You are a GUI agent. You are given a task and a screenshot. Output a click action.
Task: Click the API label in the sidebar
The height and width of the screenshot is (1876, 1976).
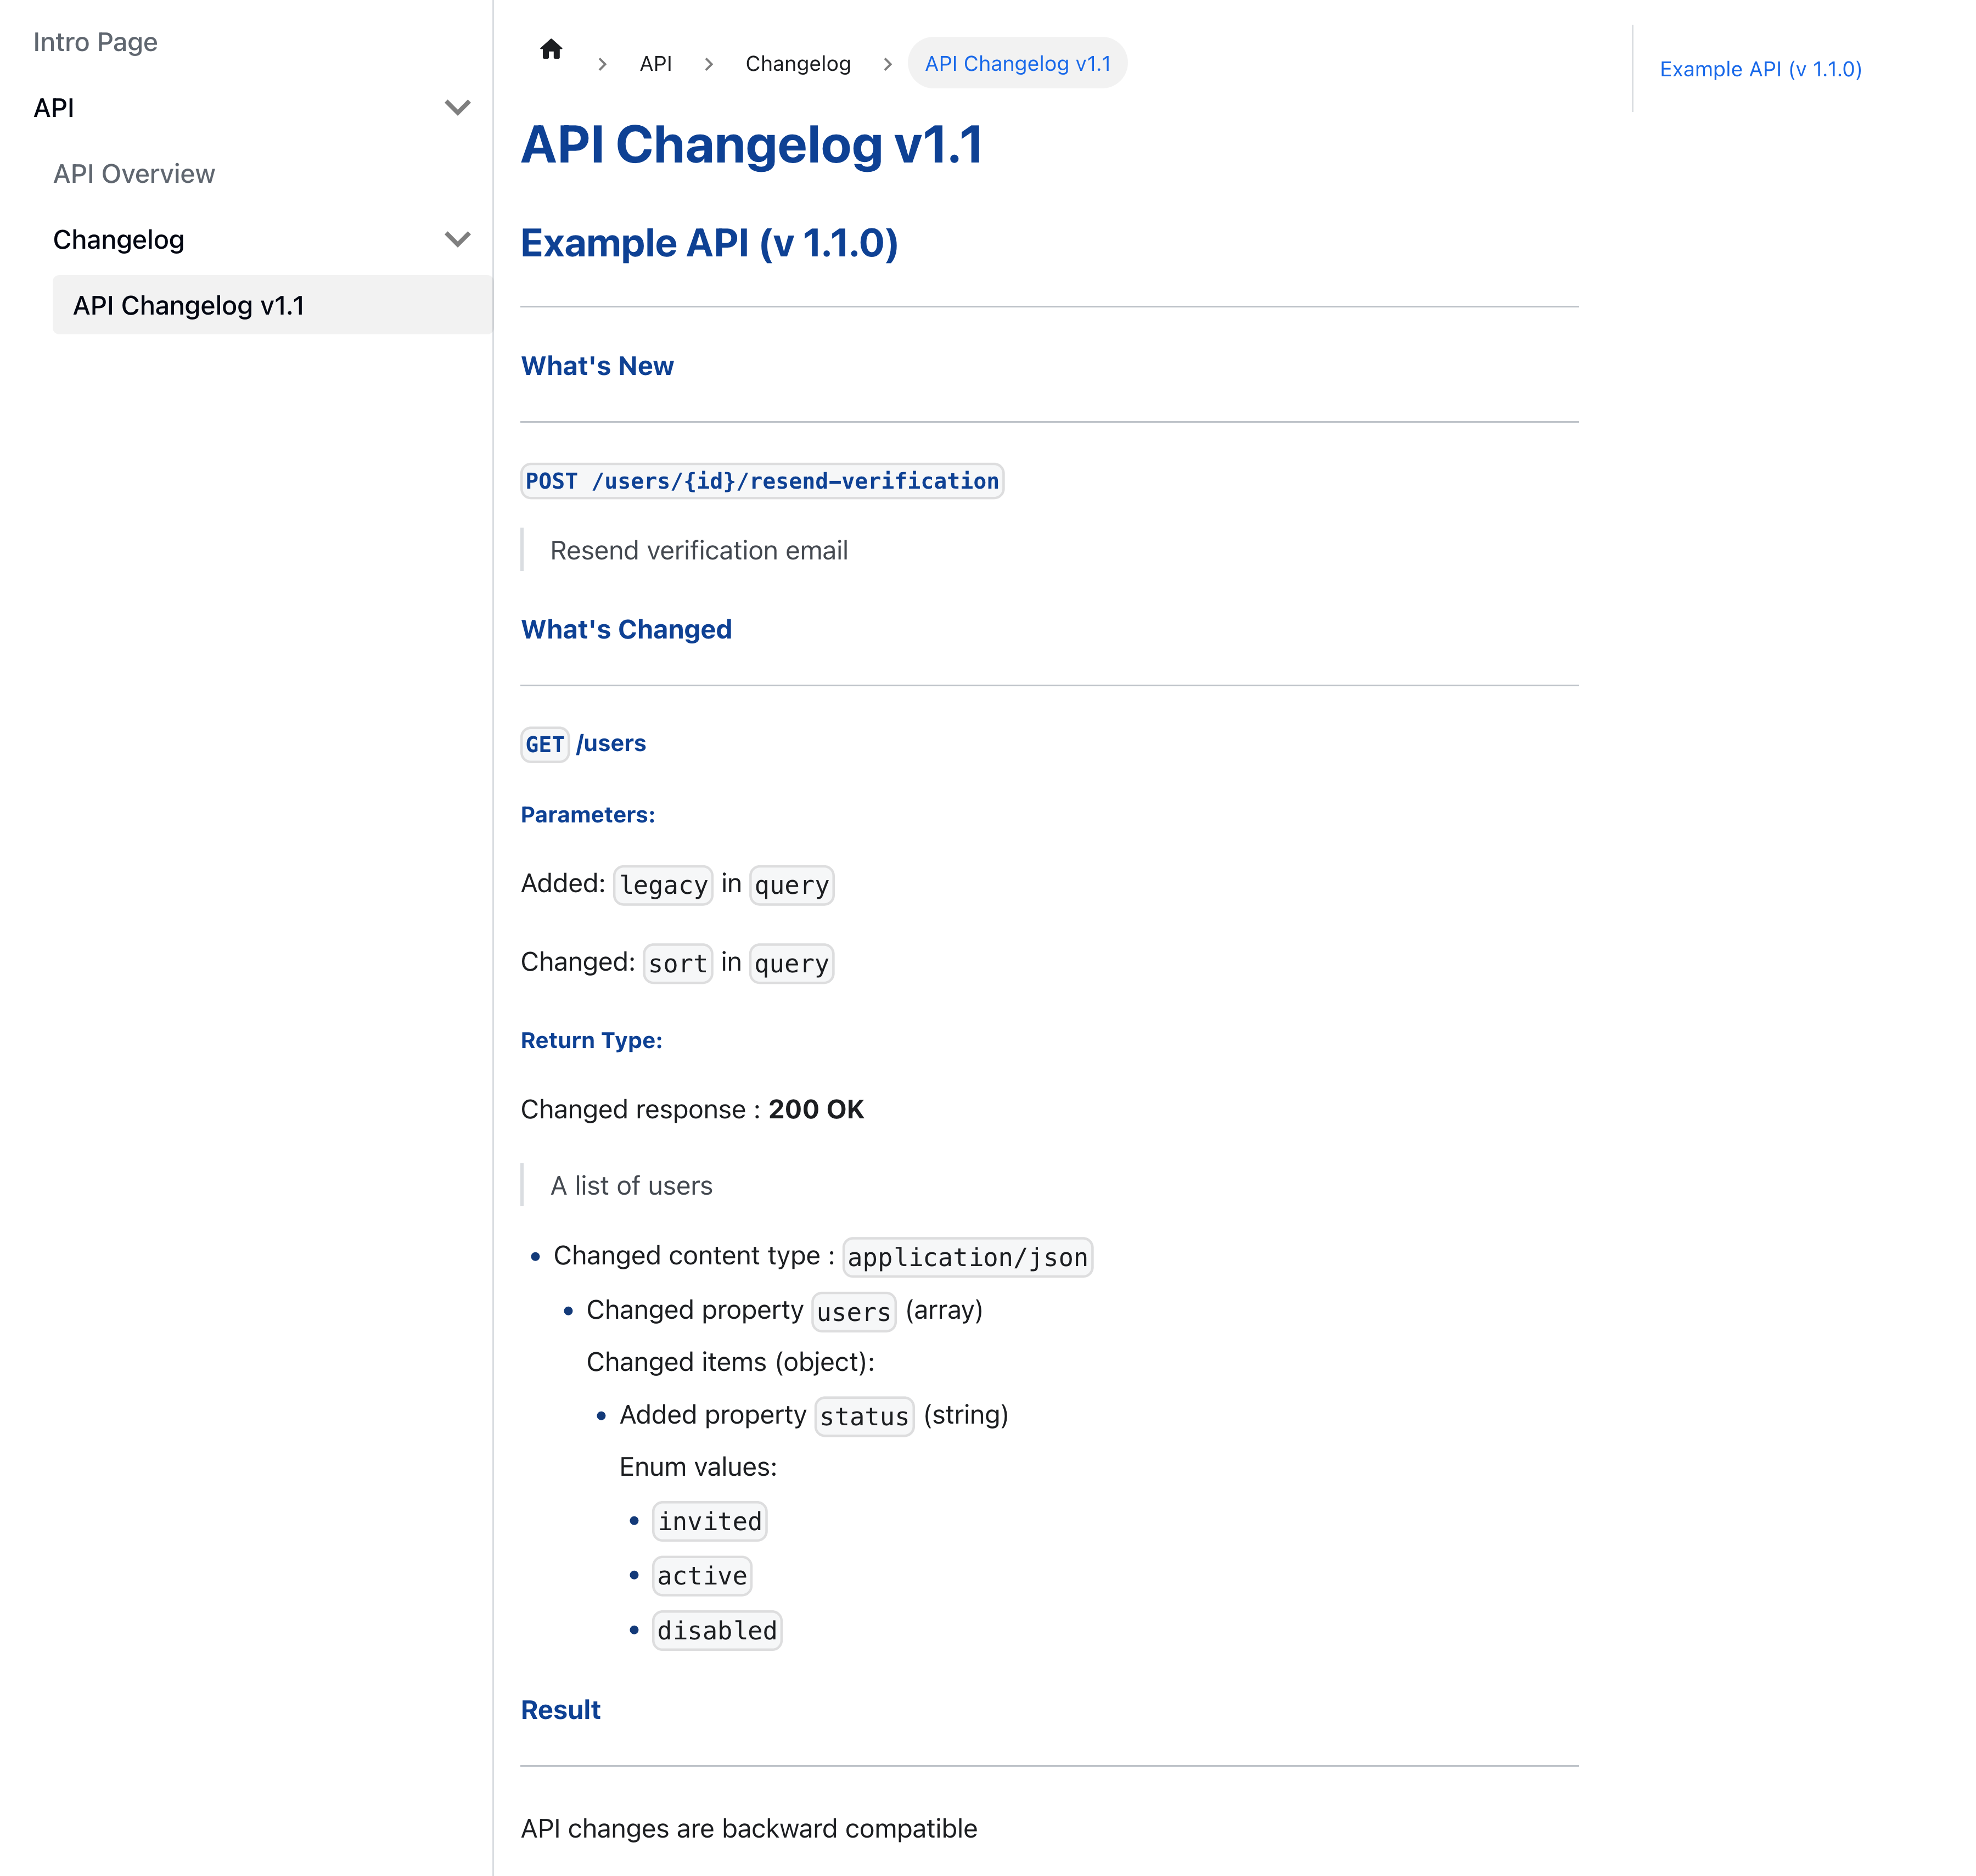54,108
